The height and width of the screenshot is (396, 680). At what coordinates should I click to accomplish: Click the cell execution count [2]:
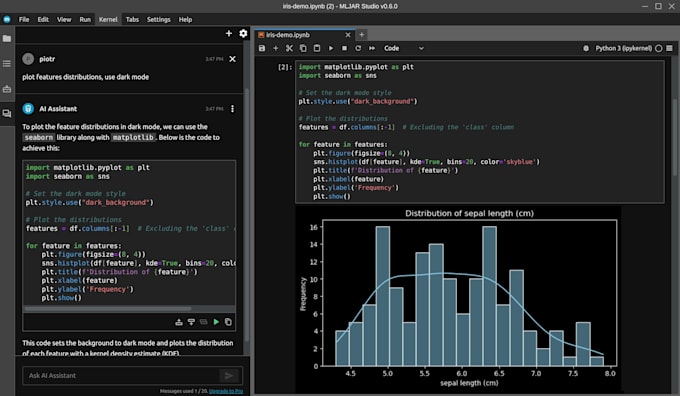[285, 67]
